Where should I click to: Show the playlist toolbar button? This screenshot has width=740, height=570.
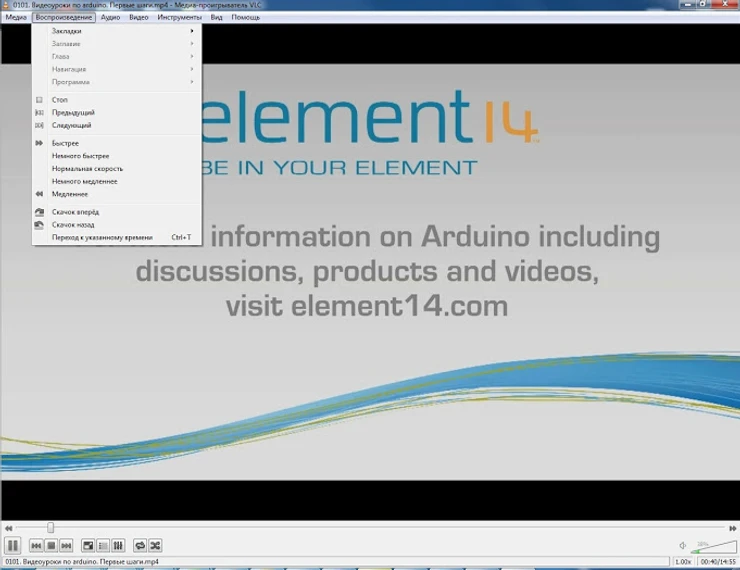103,546
